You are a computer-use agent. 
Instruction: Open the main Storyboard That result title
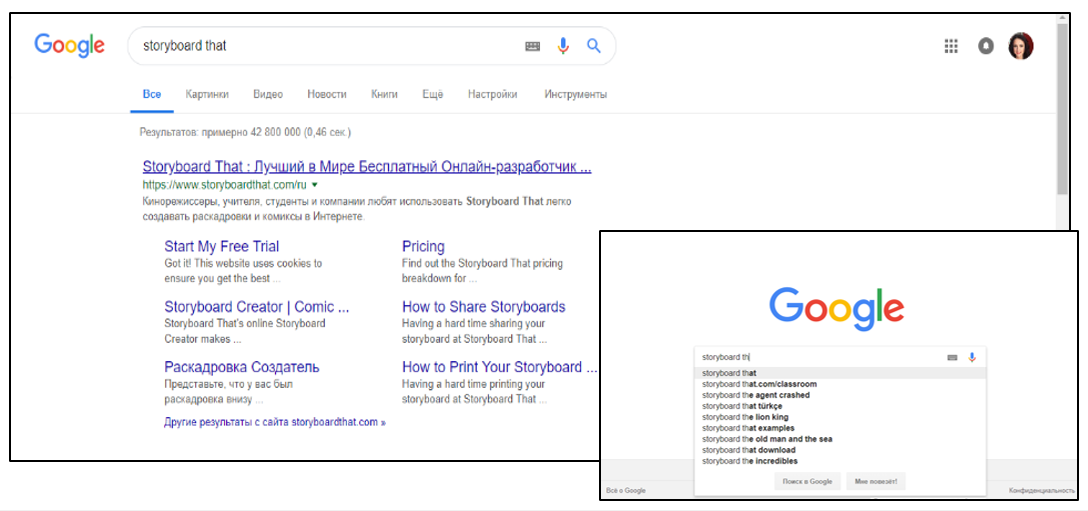pyautogui.click(x=367, y=167)
